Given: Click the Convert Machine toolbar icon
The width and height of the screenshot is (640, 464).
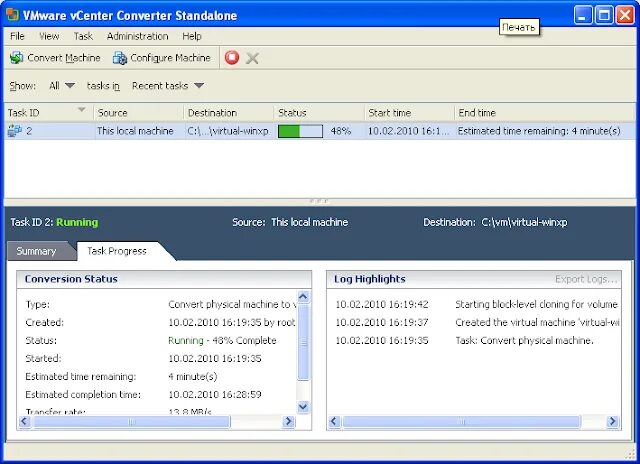Looking at the screenshot, I should click(x=17, y=58).
